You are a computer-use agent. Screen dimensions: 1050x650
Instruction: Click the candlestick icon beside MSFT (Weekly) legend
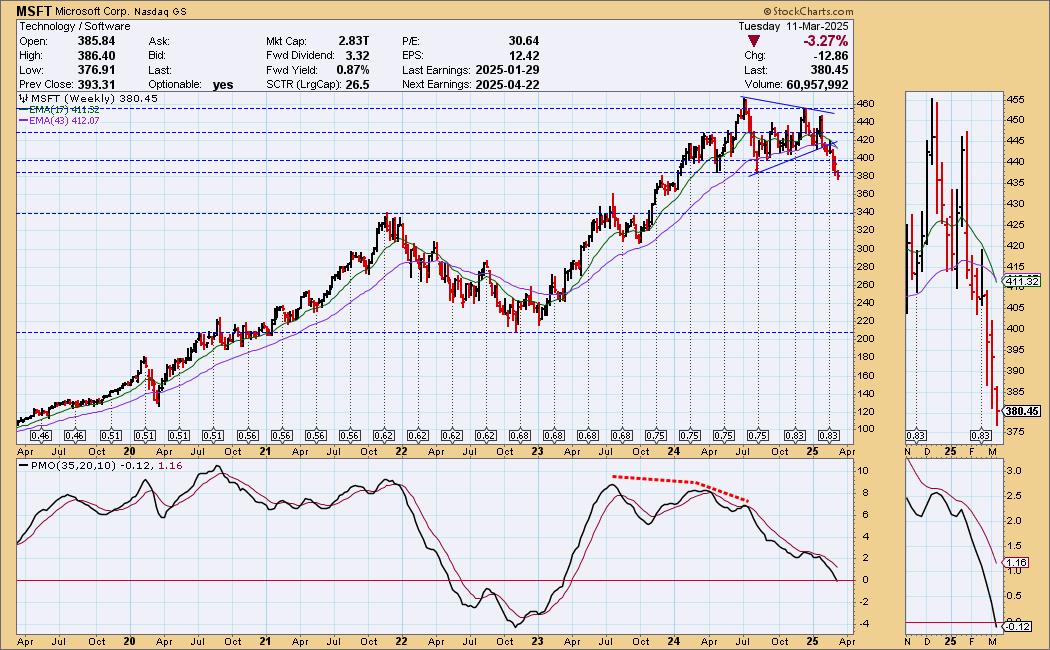point(23,98)
